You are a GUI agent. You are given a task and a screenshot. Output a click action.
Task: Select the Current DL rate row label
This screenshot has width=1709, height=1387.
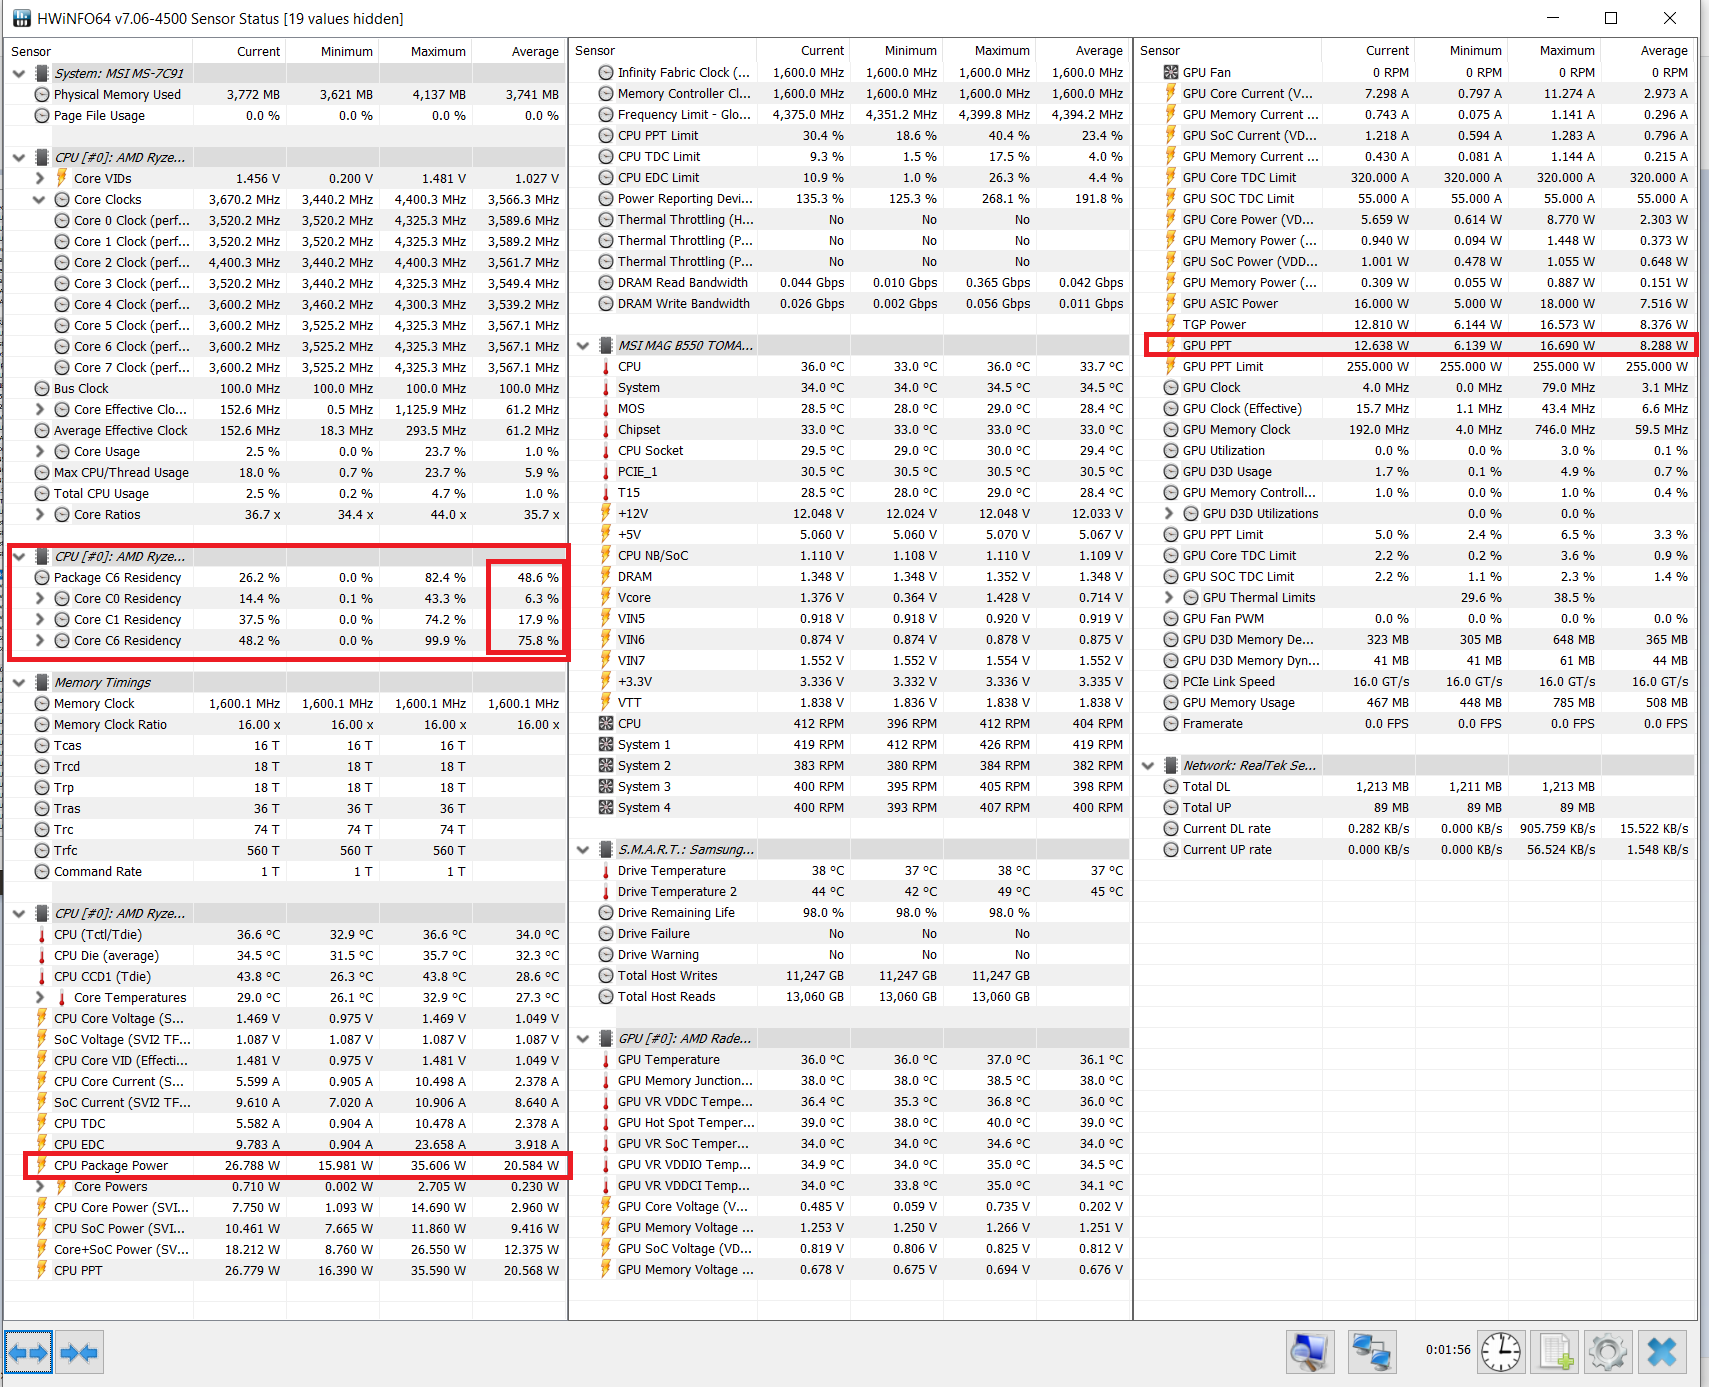(x=1227, y=828)
